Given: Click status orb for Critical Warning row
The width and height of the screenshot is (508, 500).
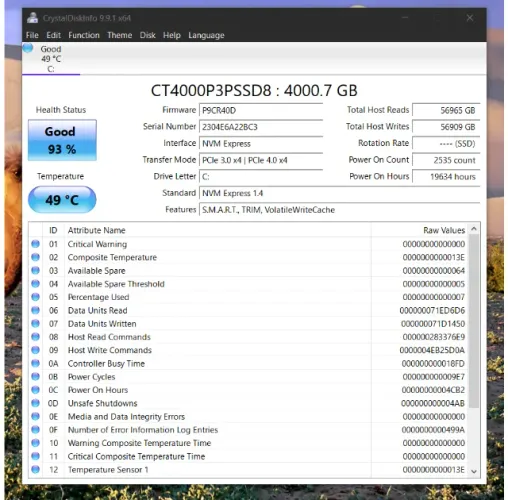Looking at the screenshot, I should pyautogui.click(x=35, y=244).
